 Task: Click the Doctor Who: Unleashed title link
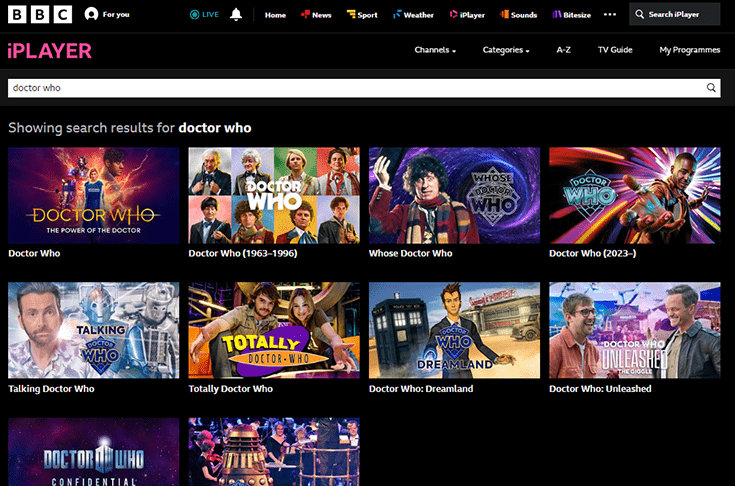tap(600, 389)
